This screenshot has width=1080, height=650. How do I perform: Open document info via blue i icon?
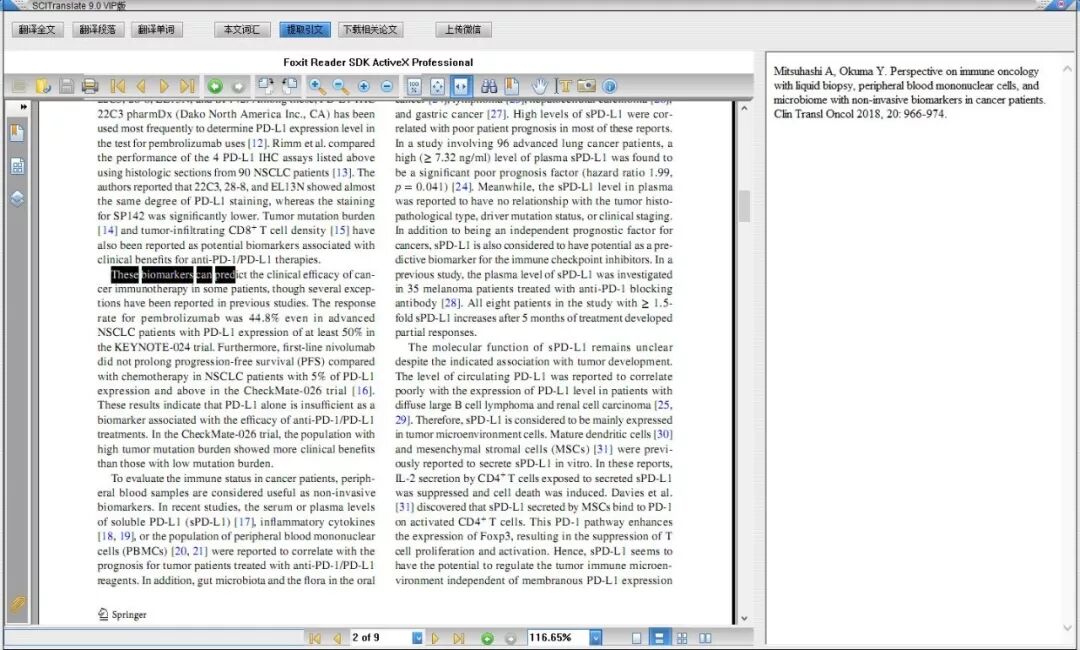pos(610,86)
